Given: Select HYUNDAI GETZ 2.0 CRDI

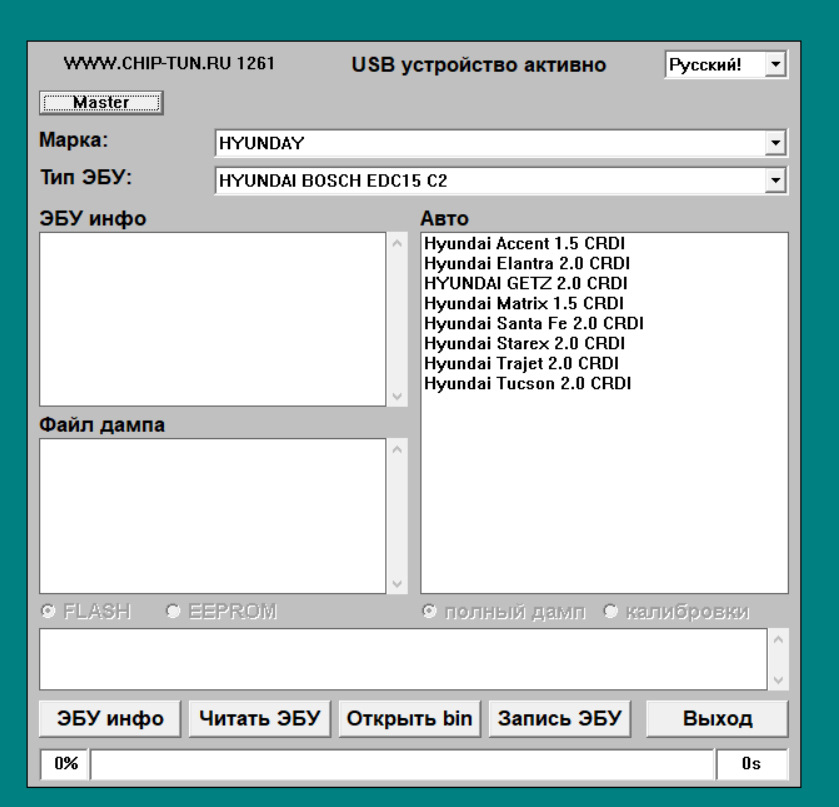Looking at the screenshot, I should coord(526,283).
